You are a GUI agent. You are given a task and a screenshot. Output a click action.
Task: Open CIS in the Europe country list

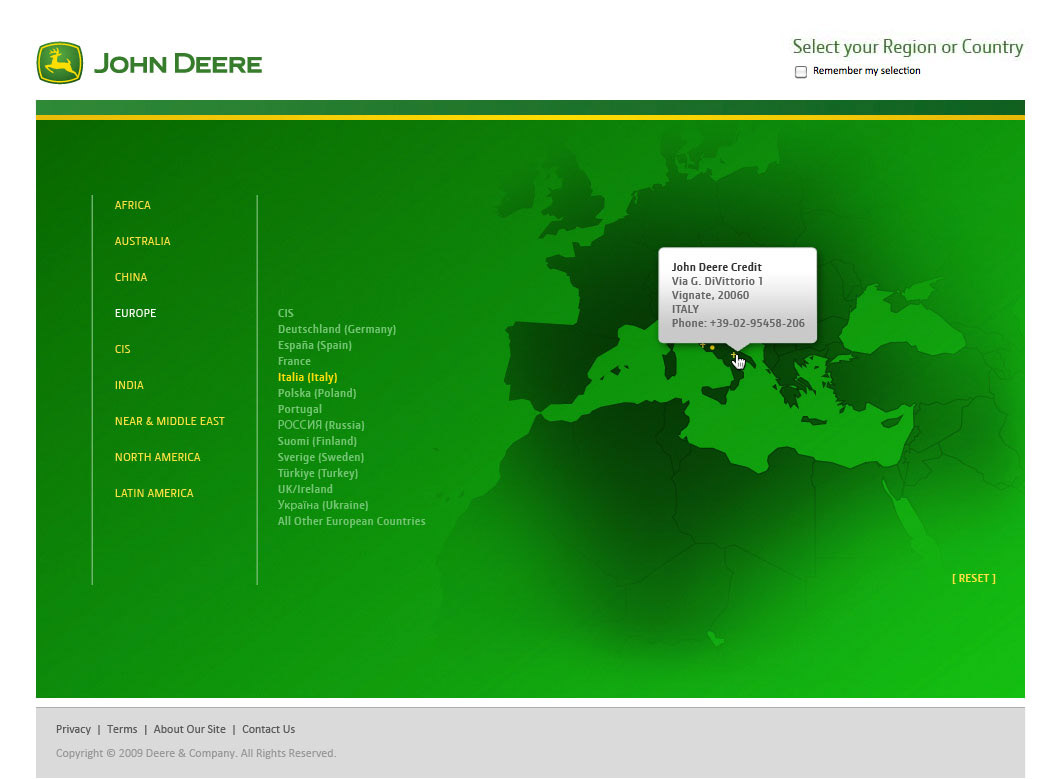click(x=286, y=313)
